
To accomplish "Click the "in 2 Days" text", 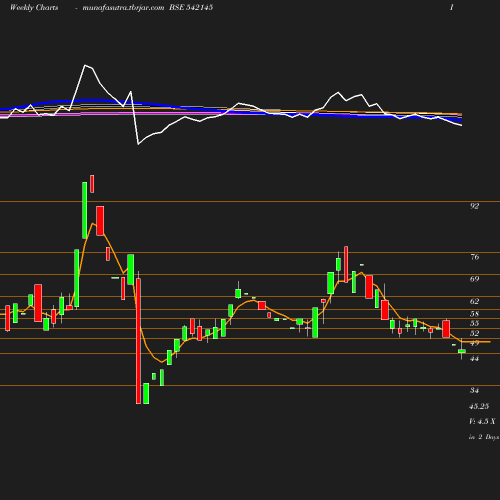I will tap(484, 437).
